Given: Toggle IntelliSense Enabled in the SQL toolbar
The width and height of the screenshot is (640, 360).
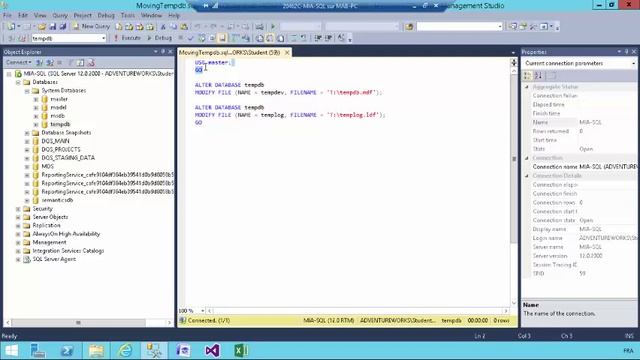Looking at the screenshot, I should click(222, 38).
